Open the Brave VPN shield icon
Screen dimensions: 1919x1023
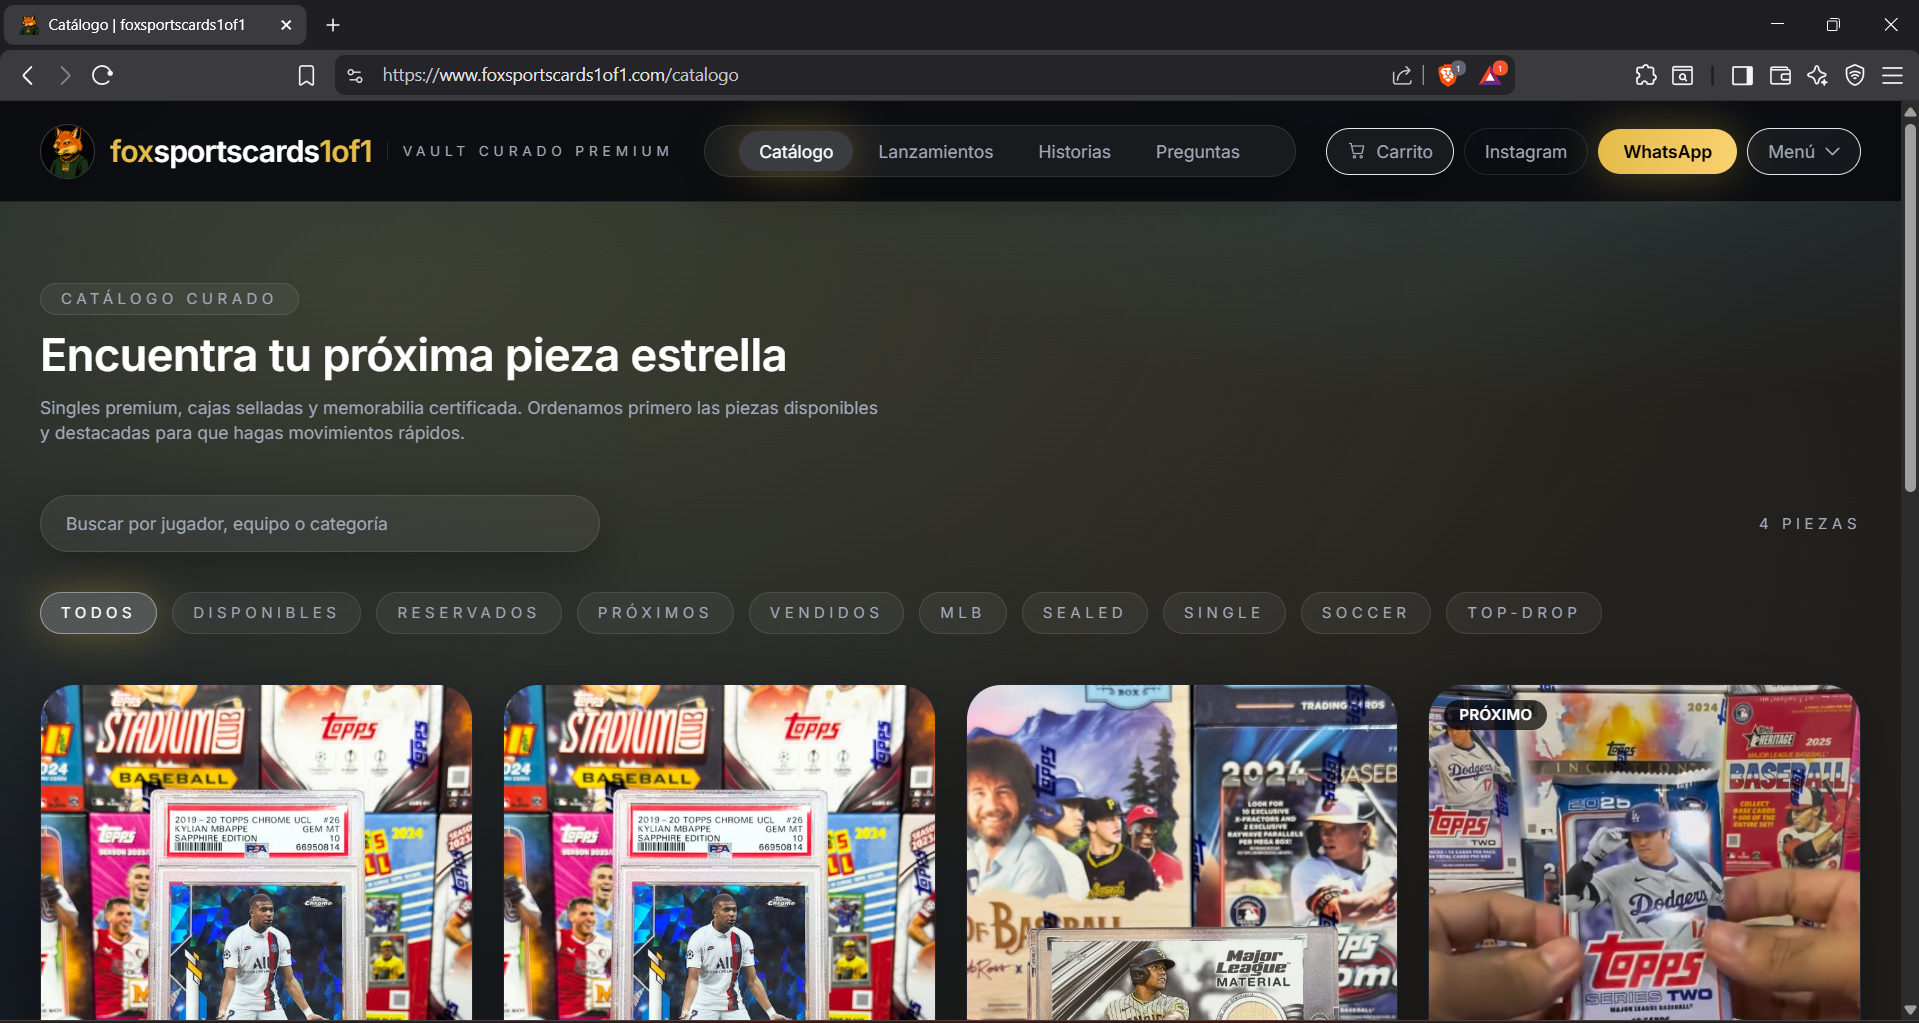pos(1856,75)
